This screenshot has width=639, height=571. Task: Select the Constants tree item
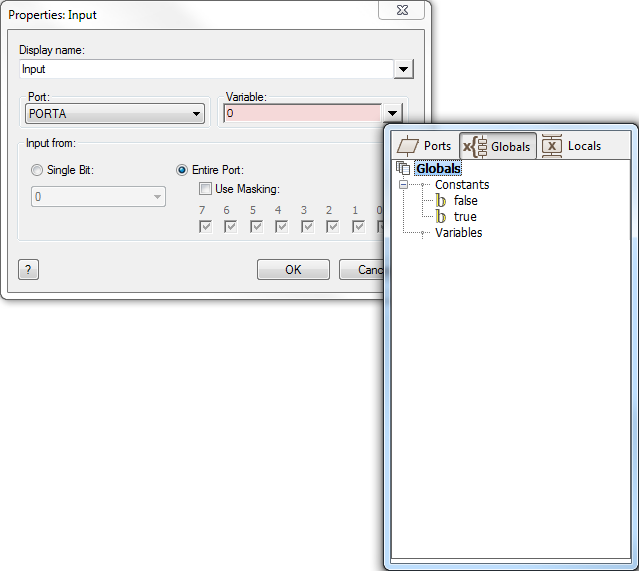click(x=462, y=185)
